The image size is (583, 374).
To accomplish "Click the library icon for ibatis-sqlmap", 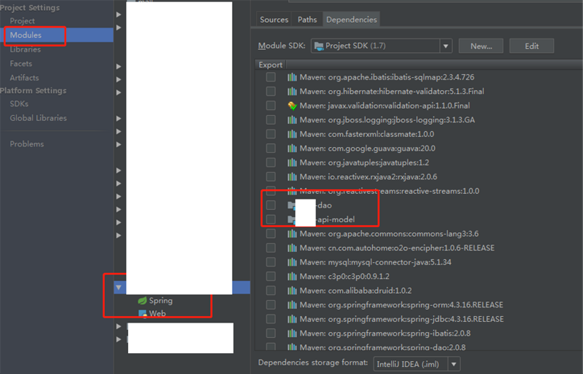I will (292, 77).
